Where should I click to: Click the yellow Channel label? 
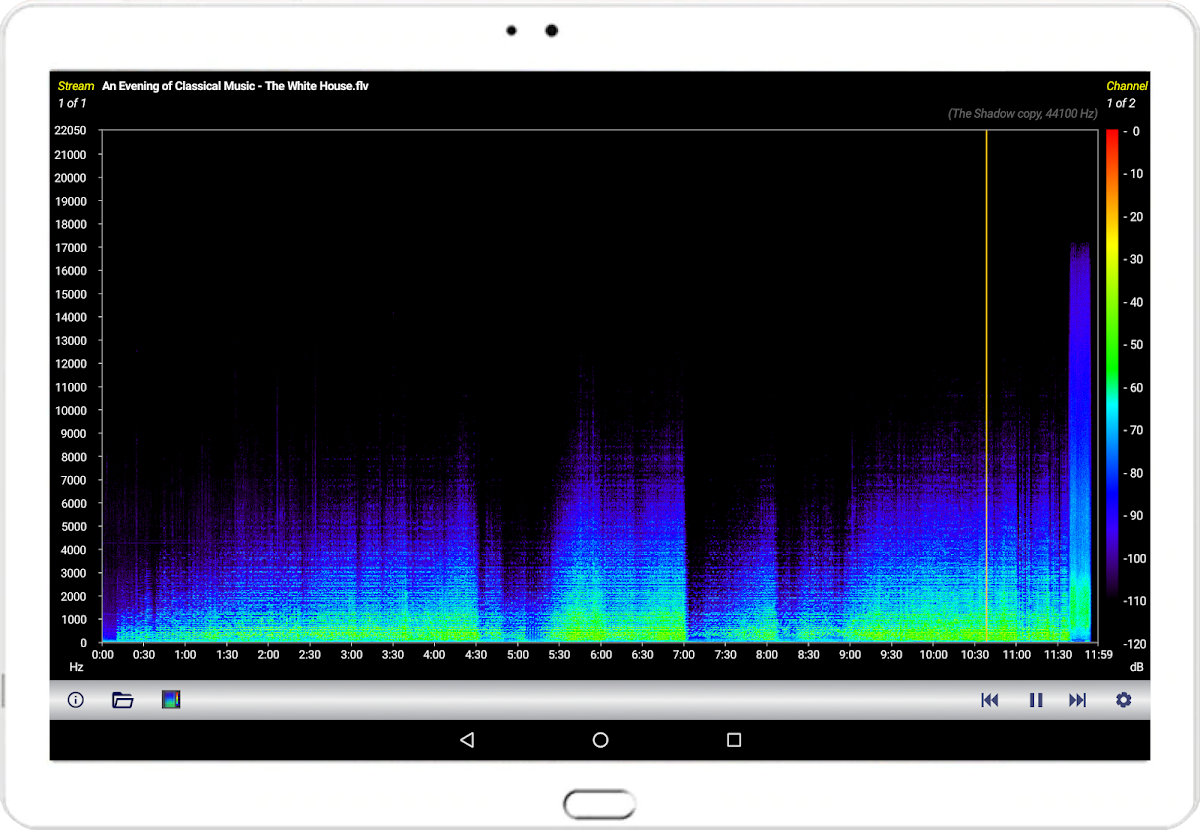pos(1126,86)
